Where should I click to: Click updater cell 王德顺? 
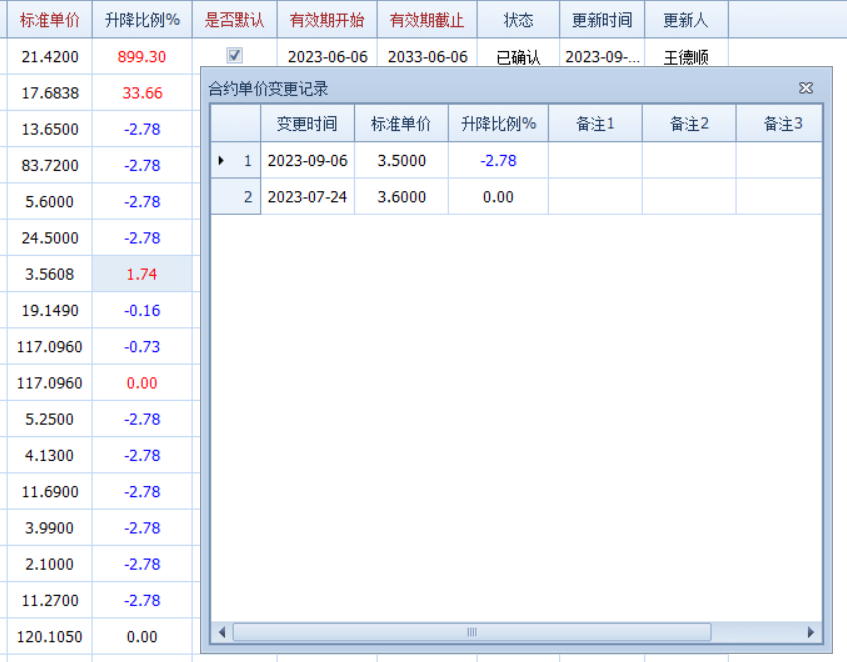686,56
